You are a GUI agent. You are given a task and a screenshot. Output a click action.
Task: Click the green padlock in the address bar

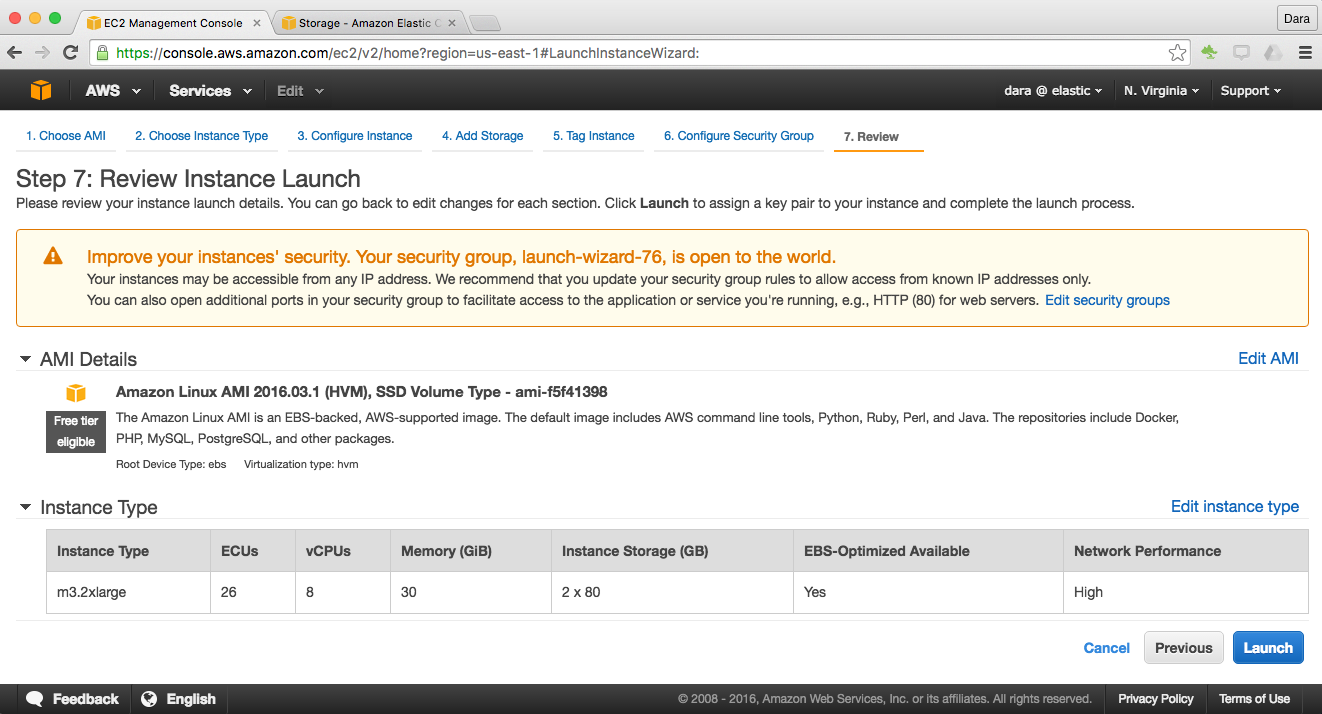102,53
